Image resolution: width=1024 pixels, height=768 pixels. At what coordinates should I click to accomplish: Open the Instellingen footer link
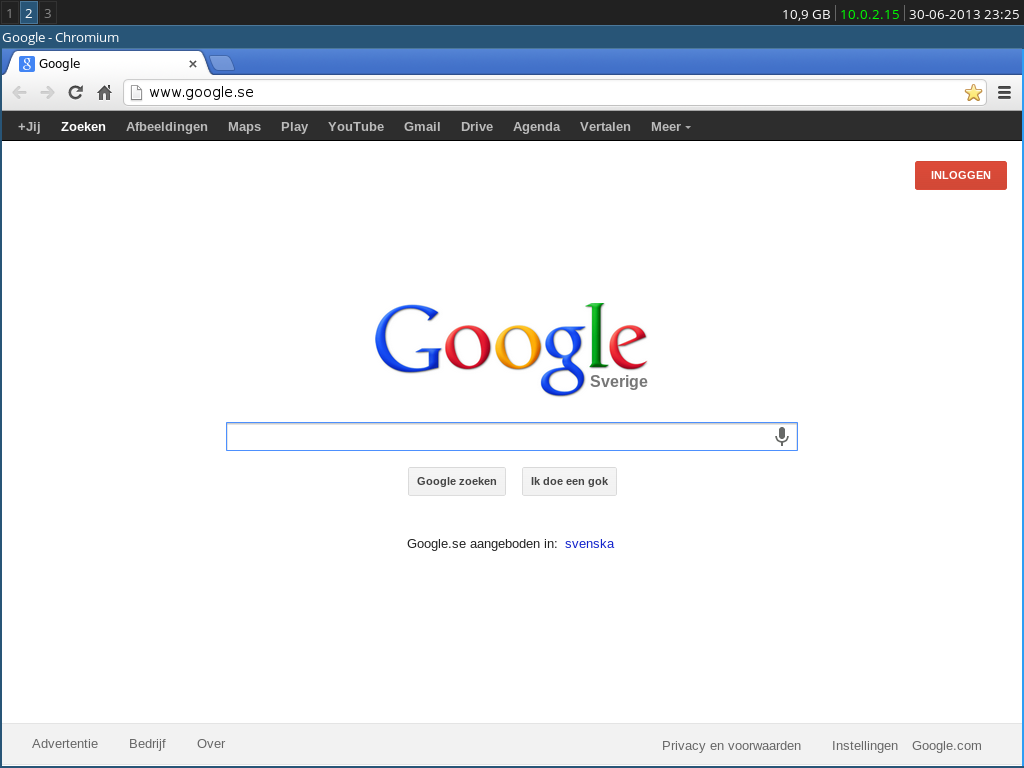865,746
